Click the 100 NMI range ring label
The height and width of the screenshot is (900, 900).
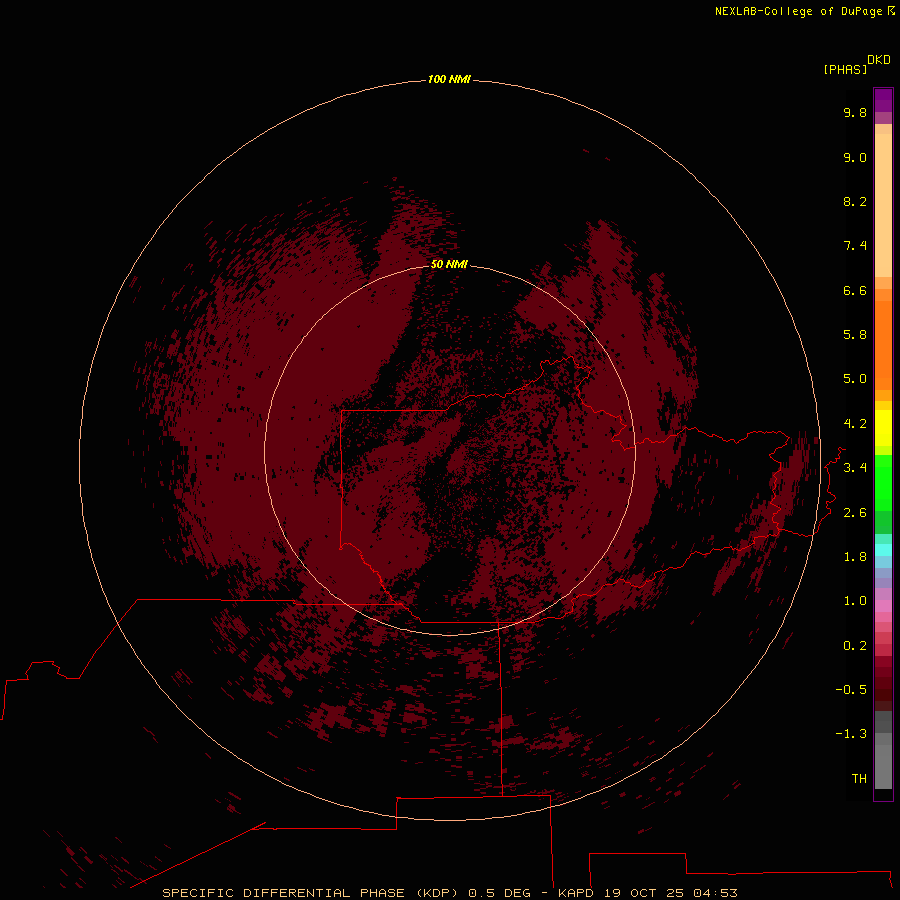tap(449, 79)
